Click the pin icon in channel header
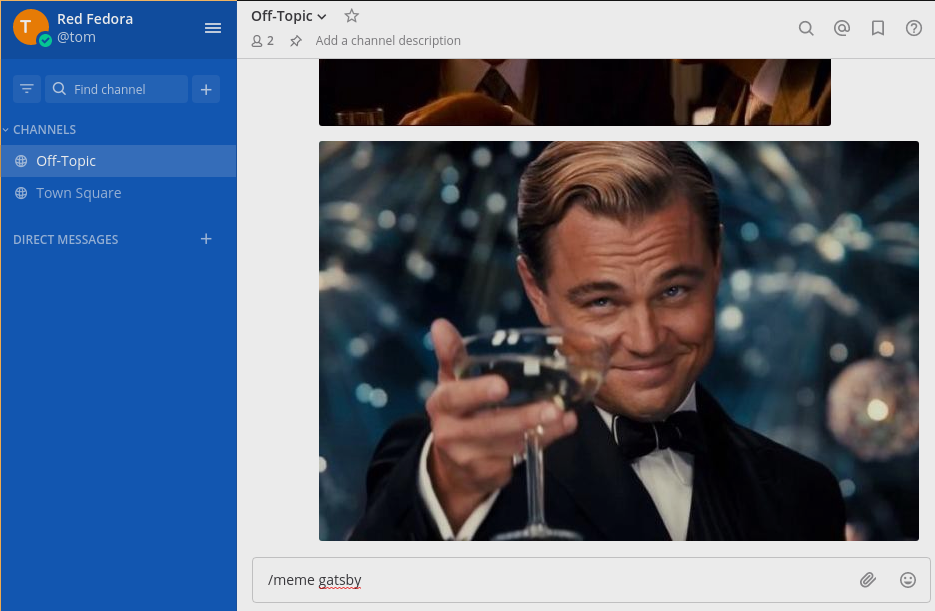Image resolution: width=935 pixels, height=611 pixels. click(296, 41)
